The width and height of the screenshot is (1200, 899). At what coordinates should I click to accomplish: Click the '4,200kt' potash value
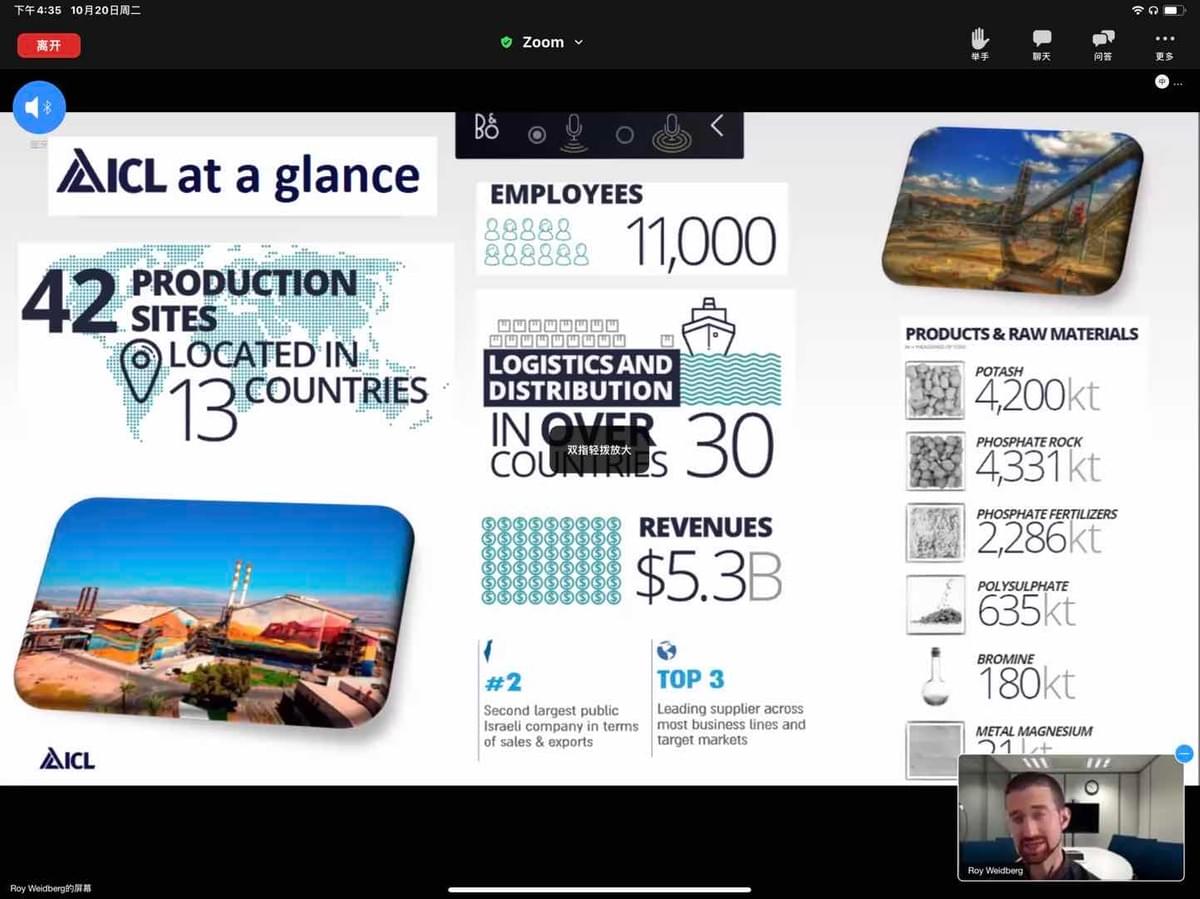(1038, 396)
